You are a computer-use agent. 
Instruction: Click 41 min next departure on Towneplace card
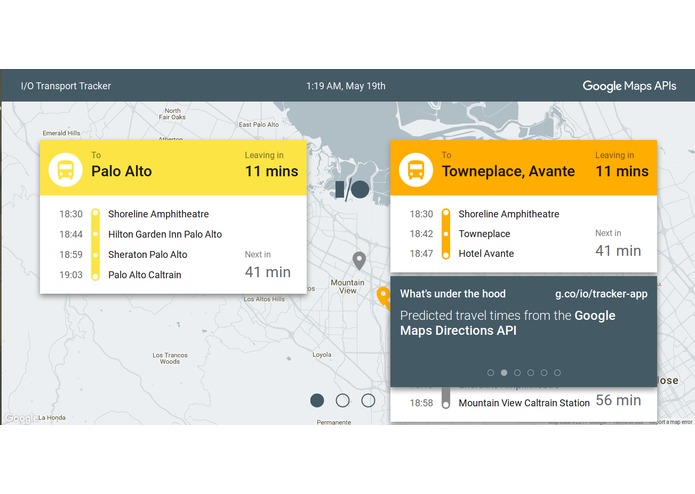618,251
